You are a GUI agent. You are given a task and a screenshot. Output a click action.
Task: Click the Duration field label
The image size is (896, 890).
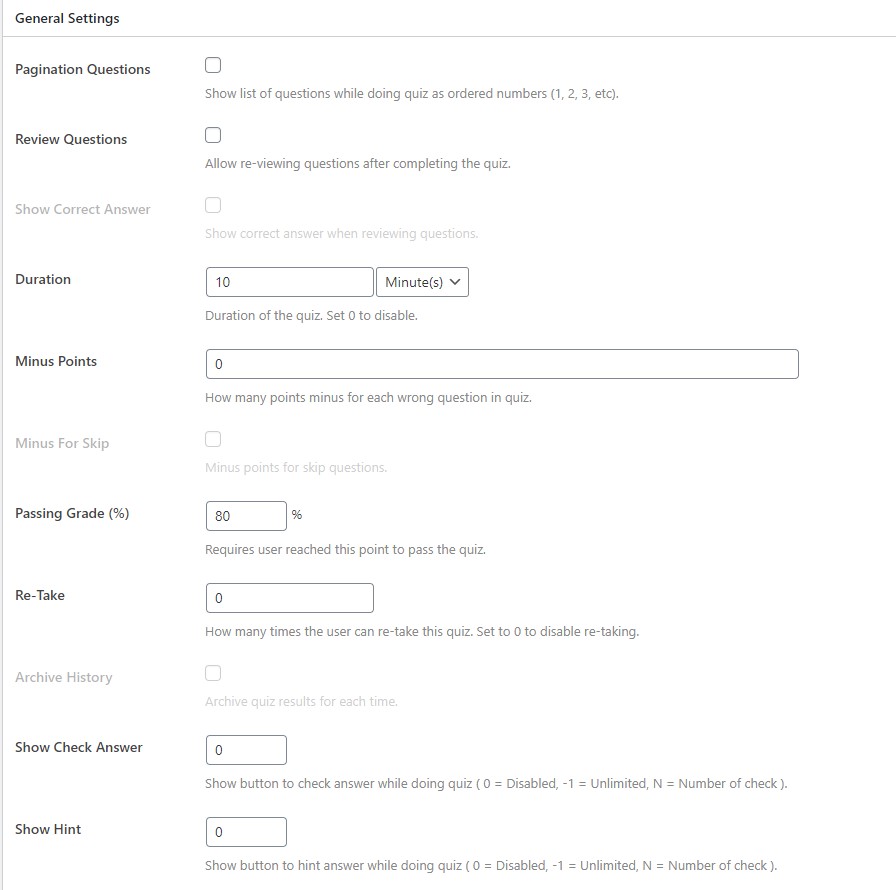coord(43,279)
